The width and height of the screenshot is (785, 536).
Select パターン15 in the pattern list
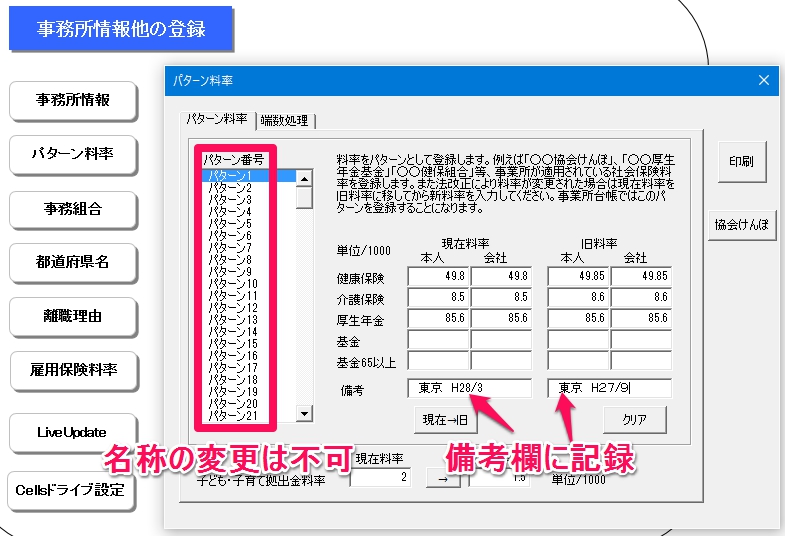(x=249, y=344)
